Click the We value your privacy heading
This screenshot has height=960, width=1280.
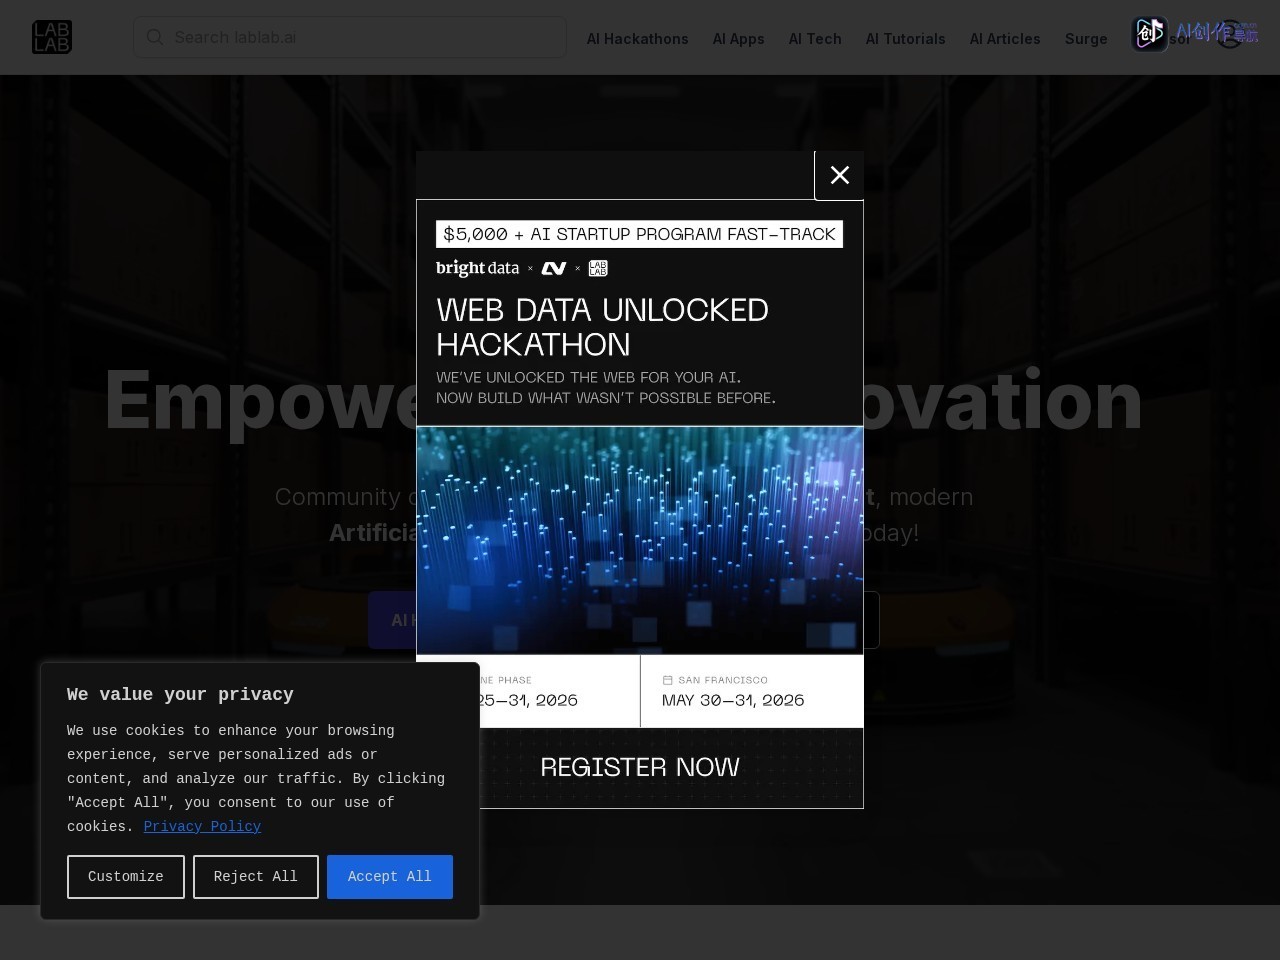click(180, 695)
